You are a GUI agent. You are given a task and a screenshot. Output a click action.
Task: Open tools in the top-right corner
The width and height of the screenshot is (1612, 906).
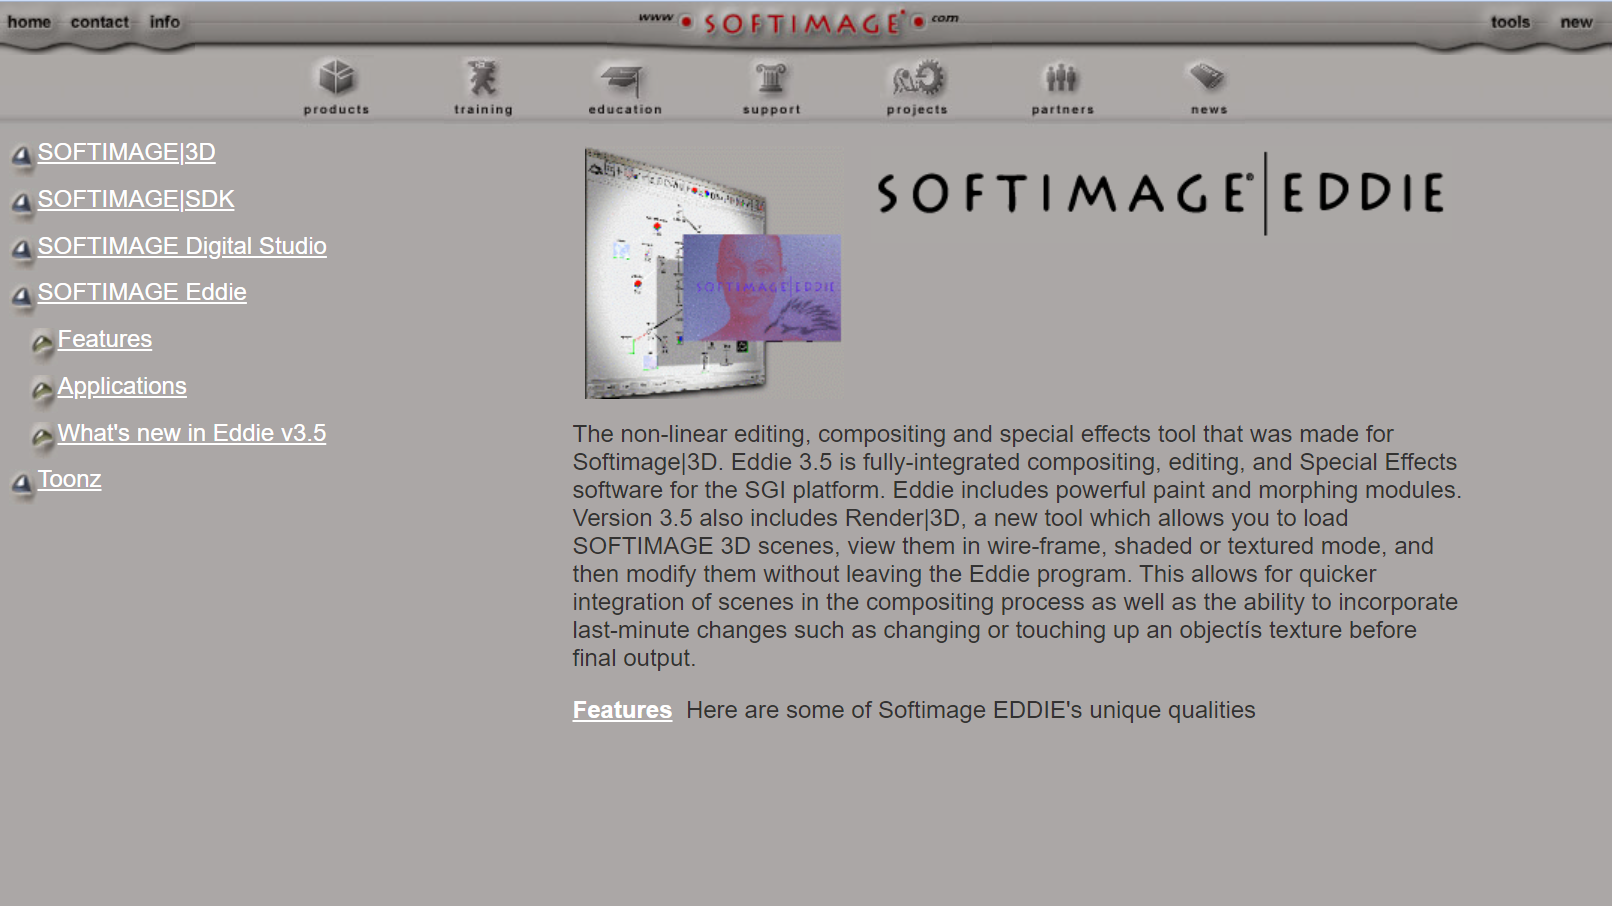click(1510, 22)
